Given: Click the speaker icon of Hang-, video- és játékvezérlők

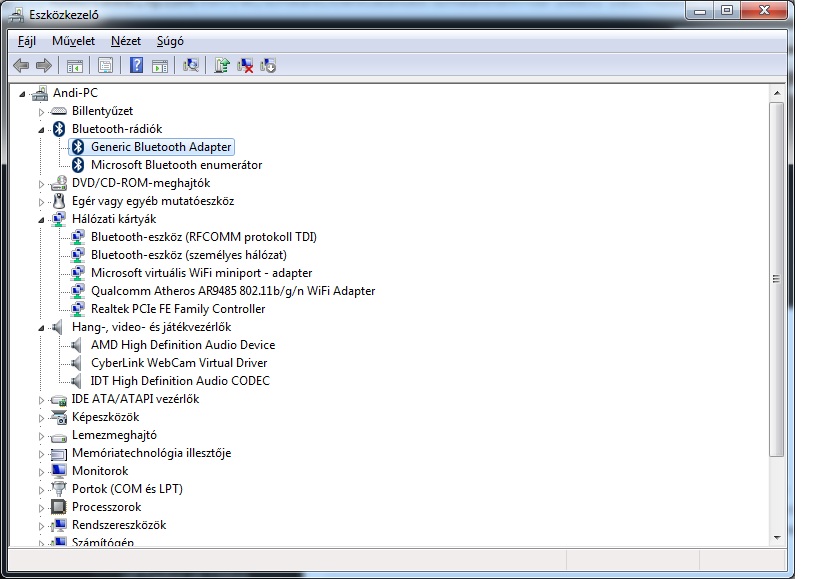Looking at the screenshot, I should [57, 327].
